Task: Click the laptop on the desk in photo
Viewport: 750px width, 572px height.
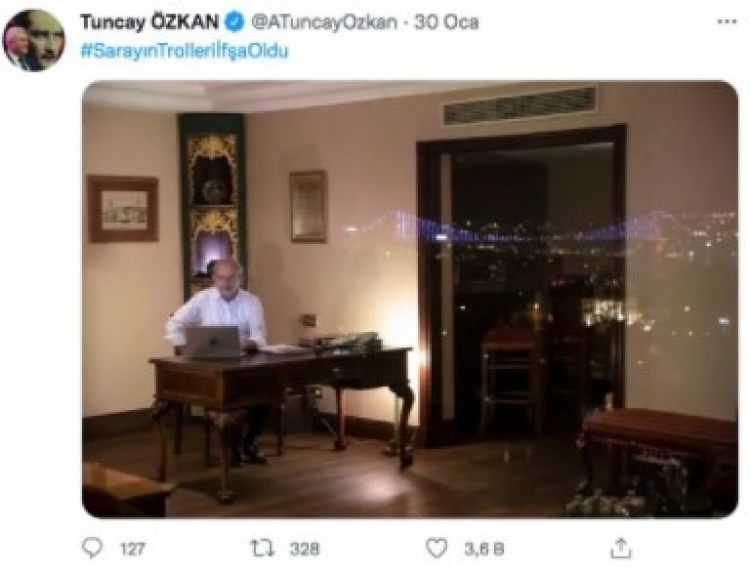Action: coord(212,342)
